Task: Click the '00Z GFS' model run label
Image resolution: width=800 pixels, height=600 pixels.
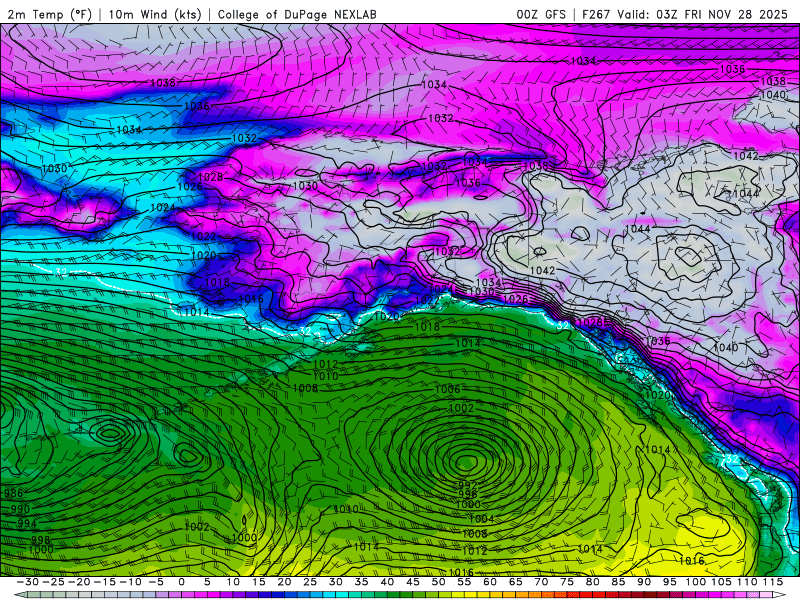Action: pos(541,14)
